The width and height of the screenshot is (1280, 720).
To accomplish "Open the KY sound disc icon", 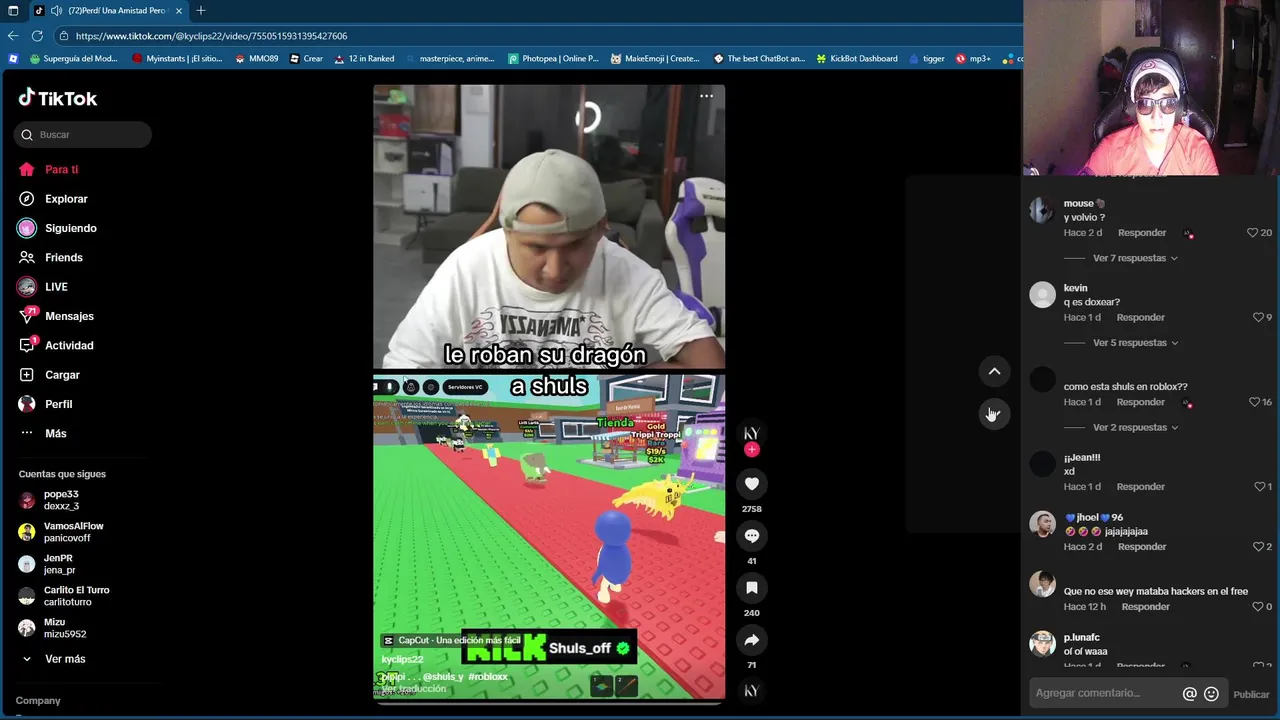I will (x=752, y=690).
